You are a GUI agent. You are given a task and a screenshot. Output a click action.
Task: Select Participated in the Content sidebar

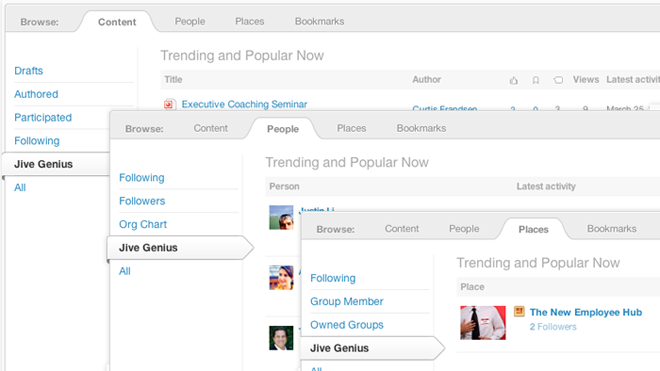(x=43, y=117)
